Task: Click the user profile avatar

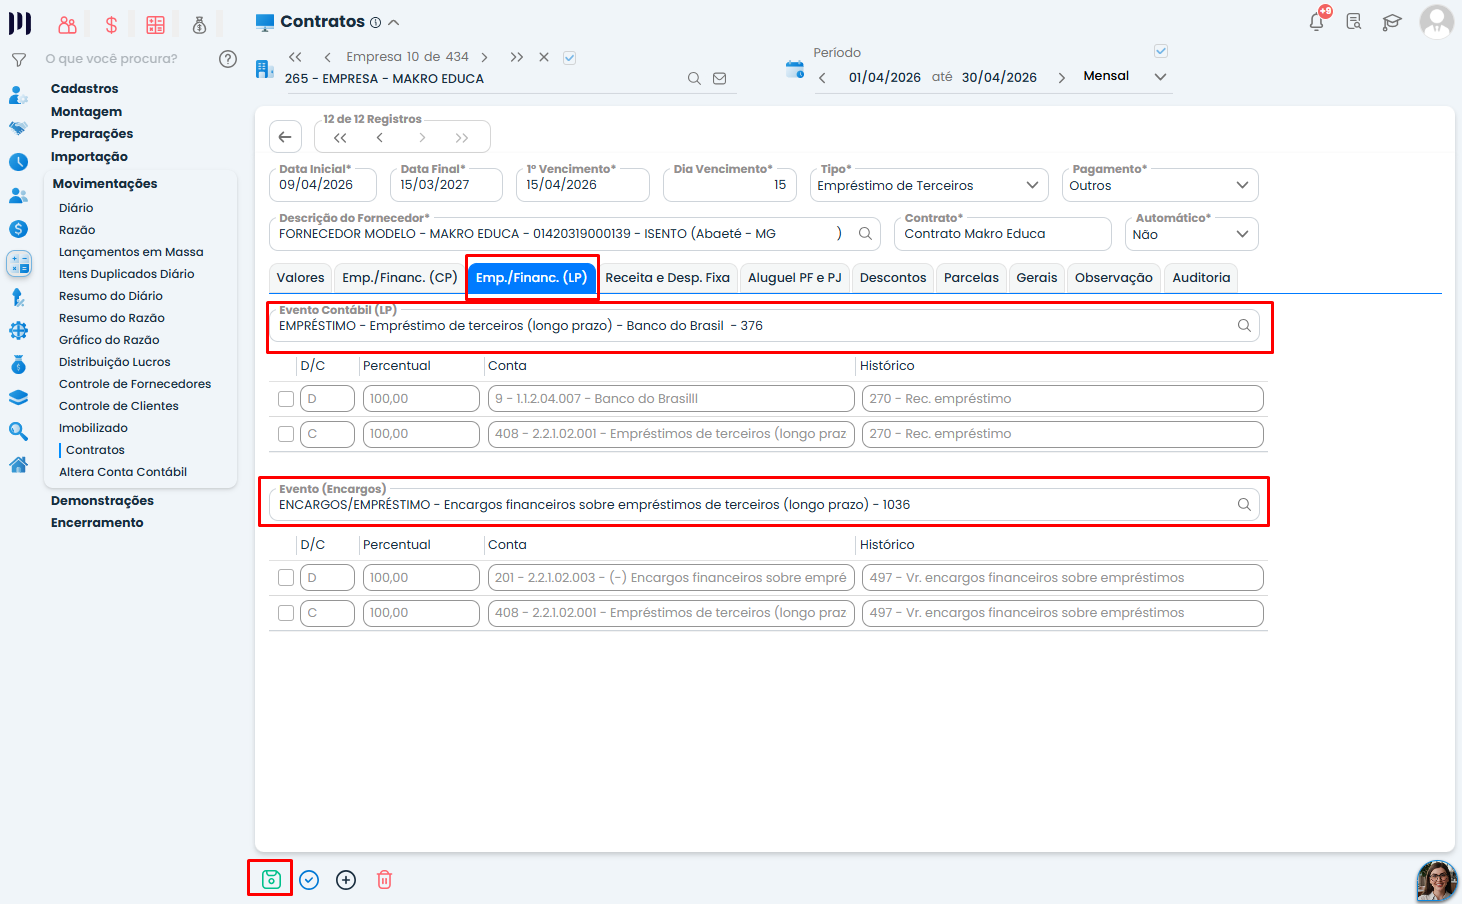Action: coord(1437,21)
